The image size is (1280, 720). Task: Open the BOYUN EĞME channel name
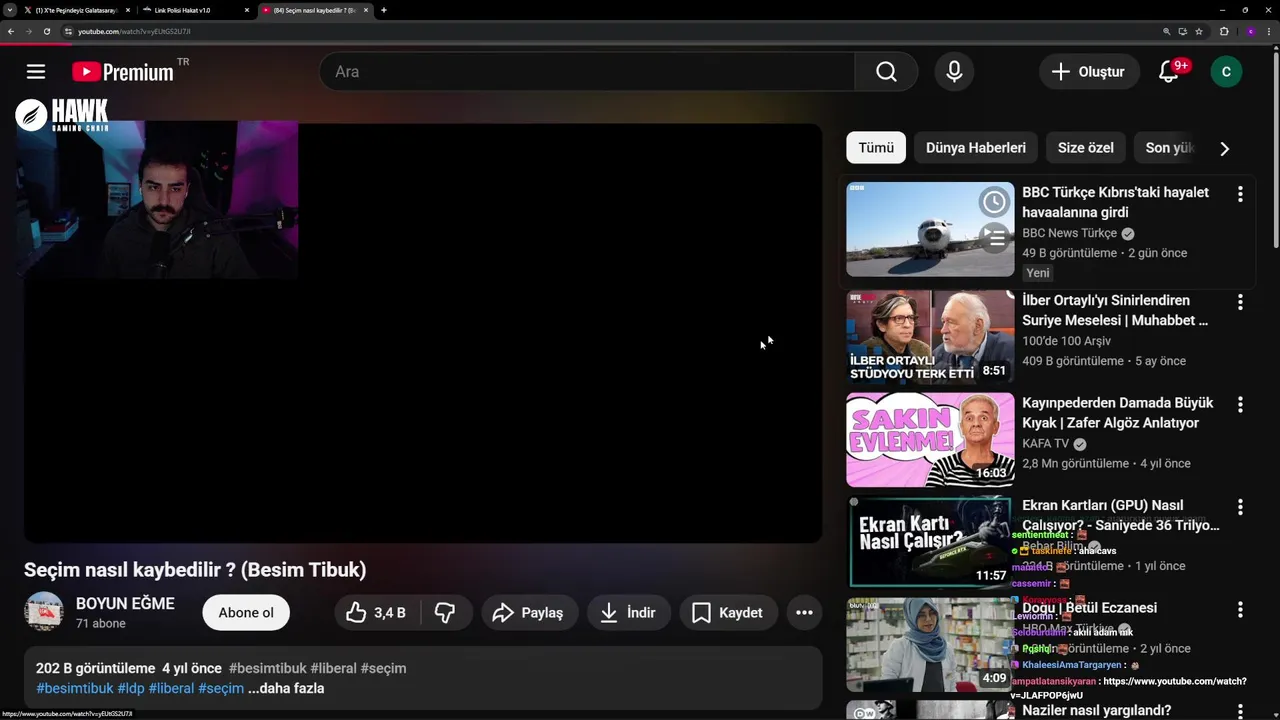tap(125, 603)
